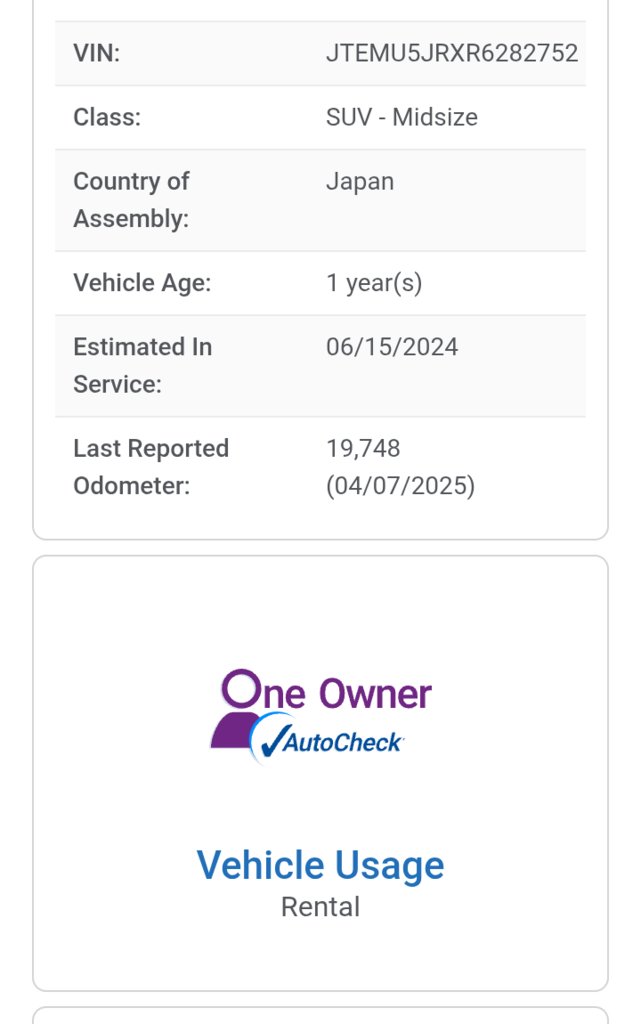
Task: Click the AutoCheck brand wordmark
Action: 343,743
